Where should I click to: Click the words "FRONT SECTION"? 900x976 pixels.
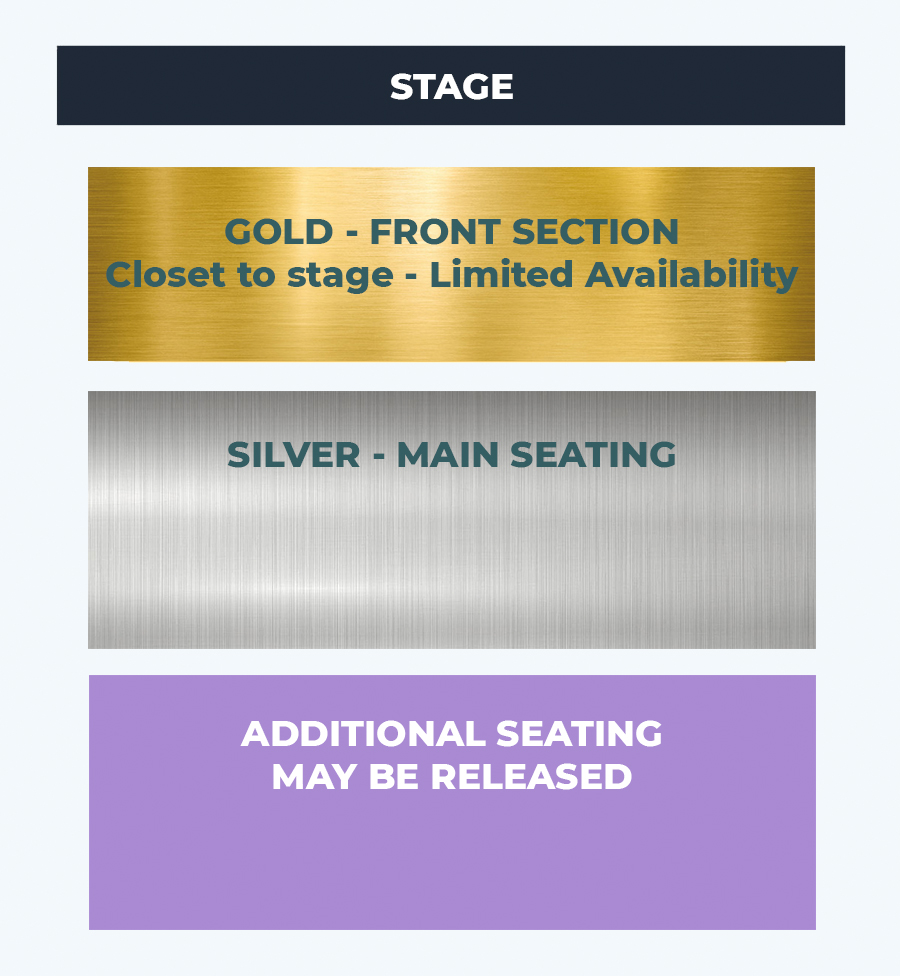[x=524, y=232]
